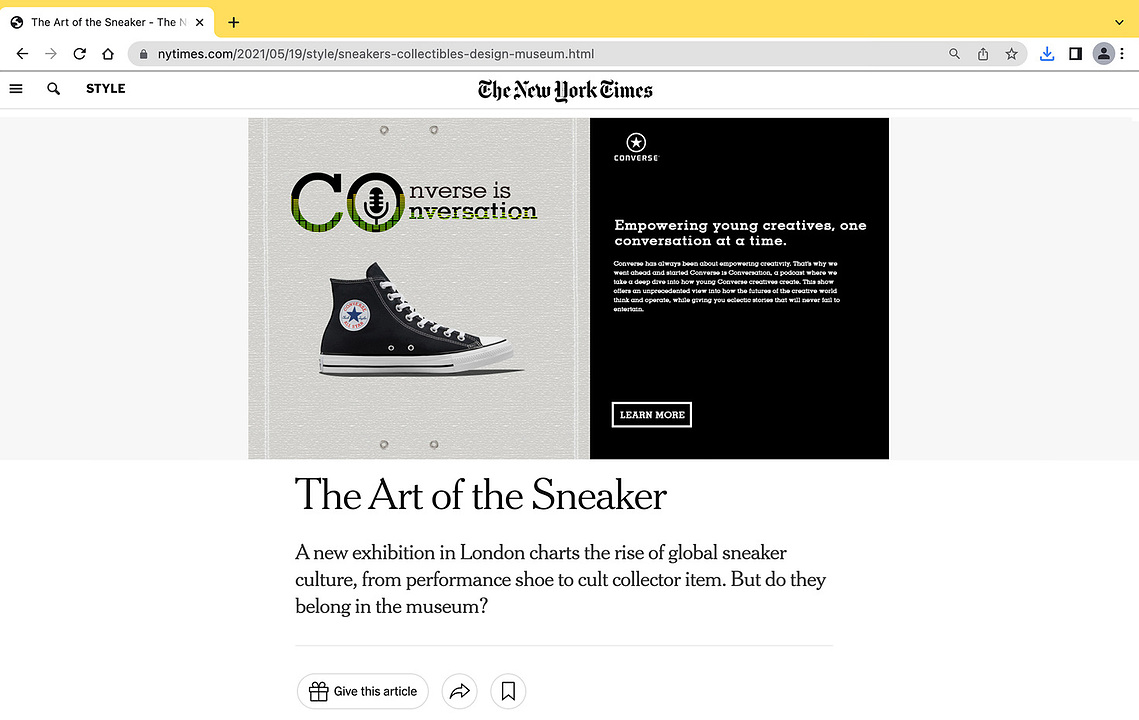Open the downloads icon in toolbar
Screen dimensions: 1139x720
tap(1047, 54)
